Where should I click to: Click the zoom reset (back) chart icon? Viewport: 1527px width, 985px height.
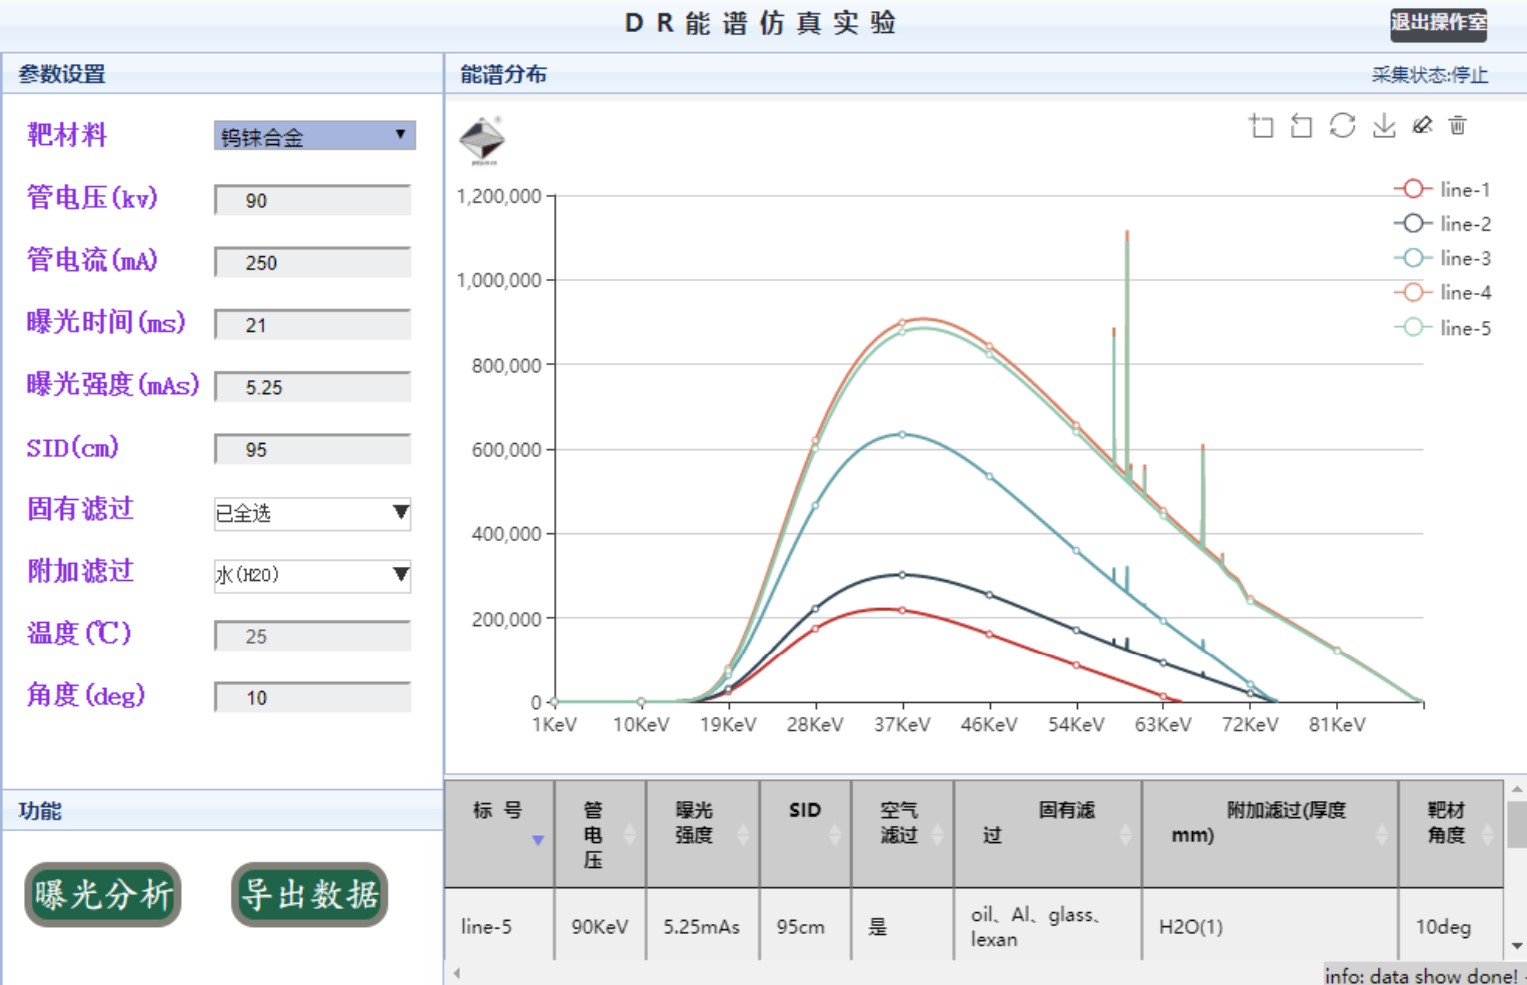click(x=1301, y=126)
